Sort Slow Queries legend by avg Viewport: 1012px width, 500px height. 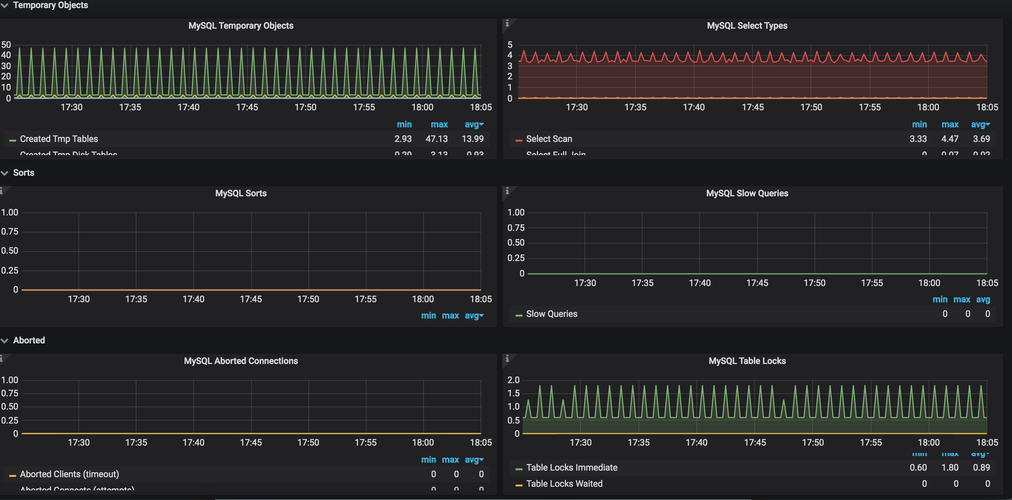point(983,299)
